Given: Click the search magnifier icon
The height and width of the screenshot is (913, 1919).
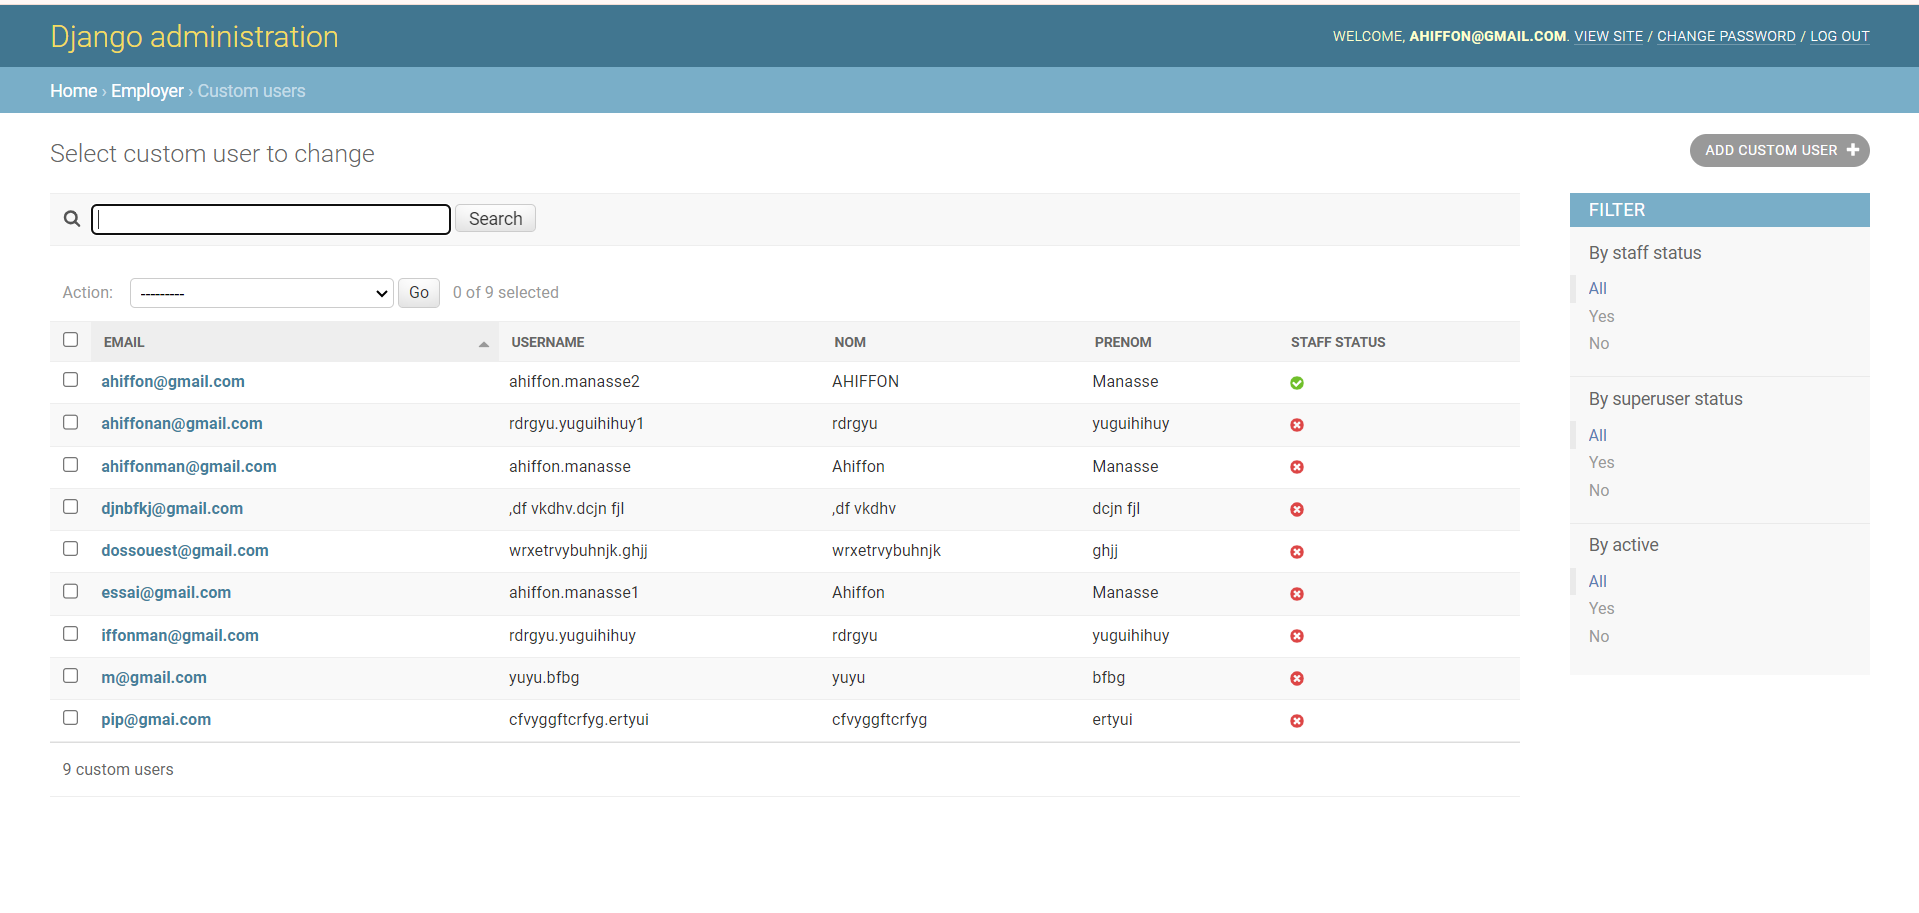Looking at the screenshot, I should pyautogui.click(x=72, y=219).
